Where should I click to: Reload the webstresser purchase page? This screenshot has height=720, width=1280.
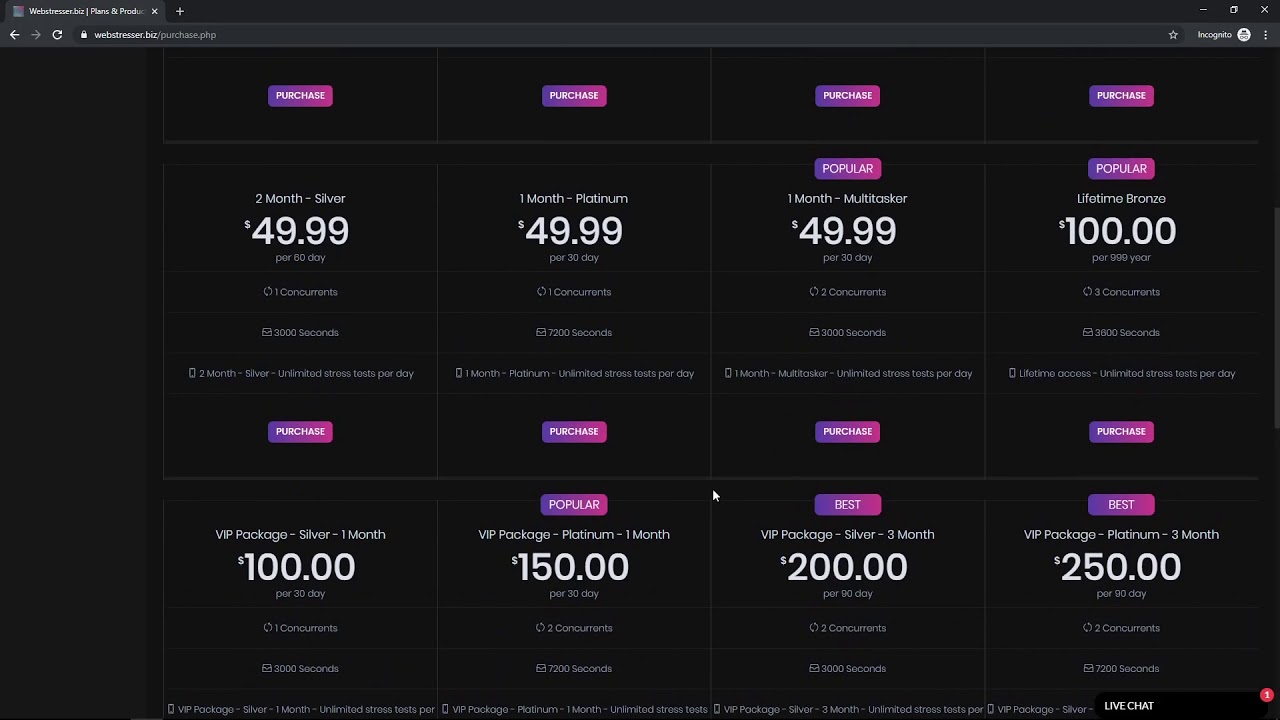(57, 35)
